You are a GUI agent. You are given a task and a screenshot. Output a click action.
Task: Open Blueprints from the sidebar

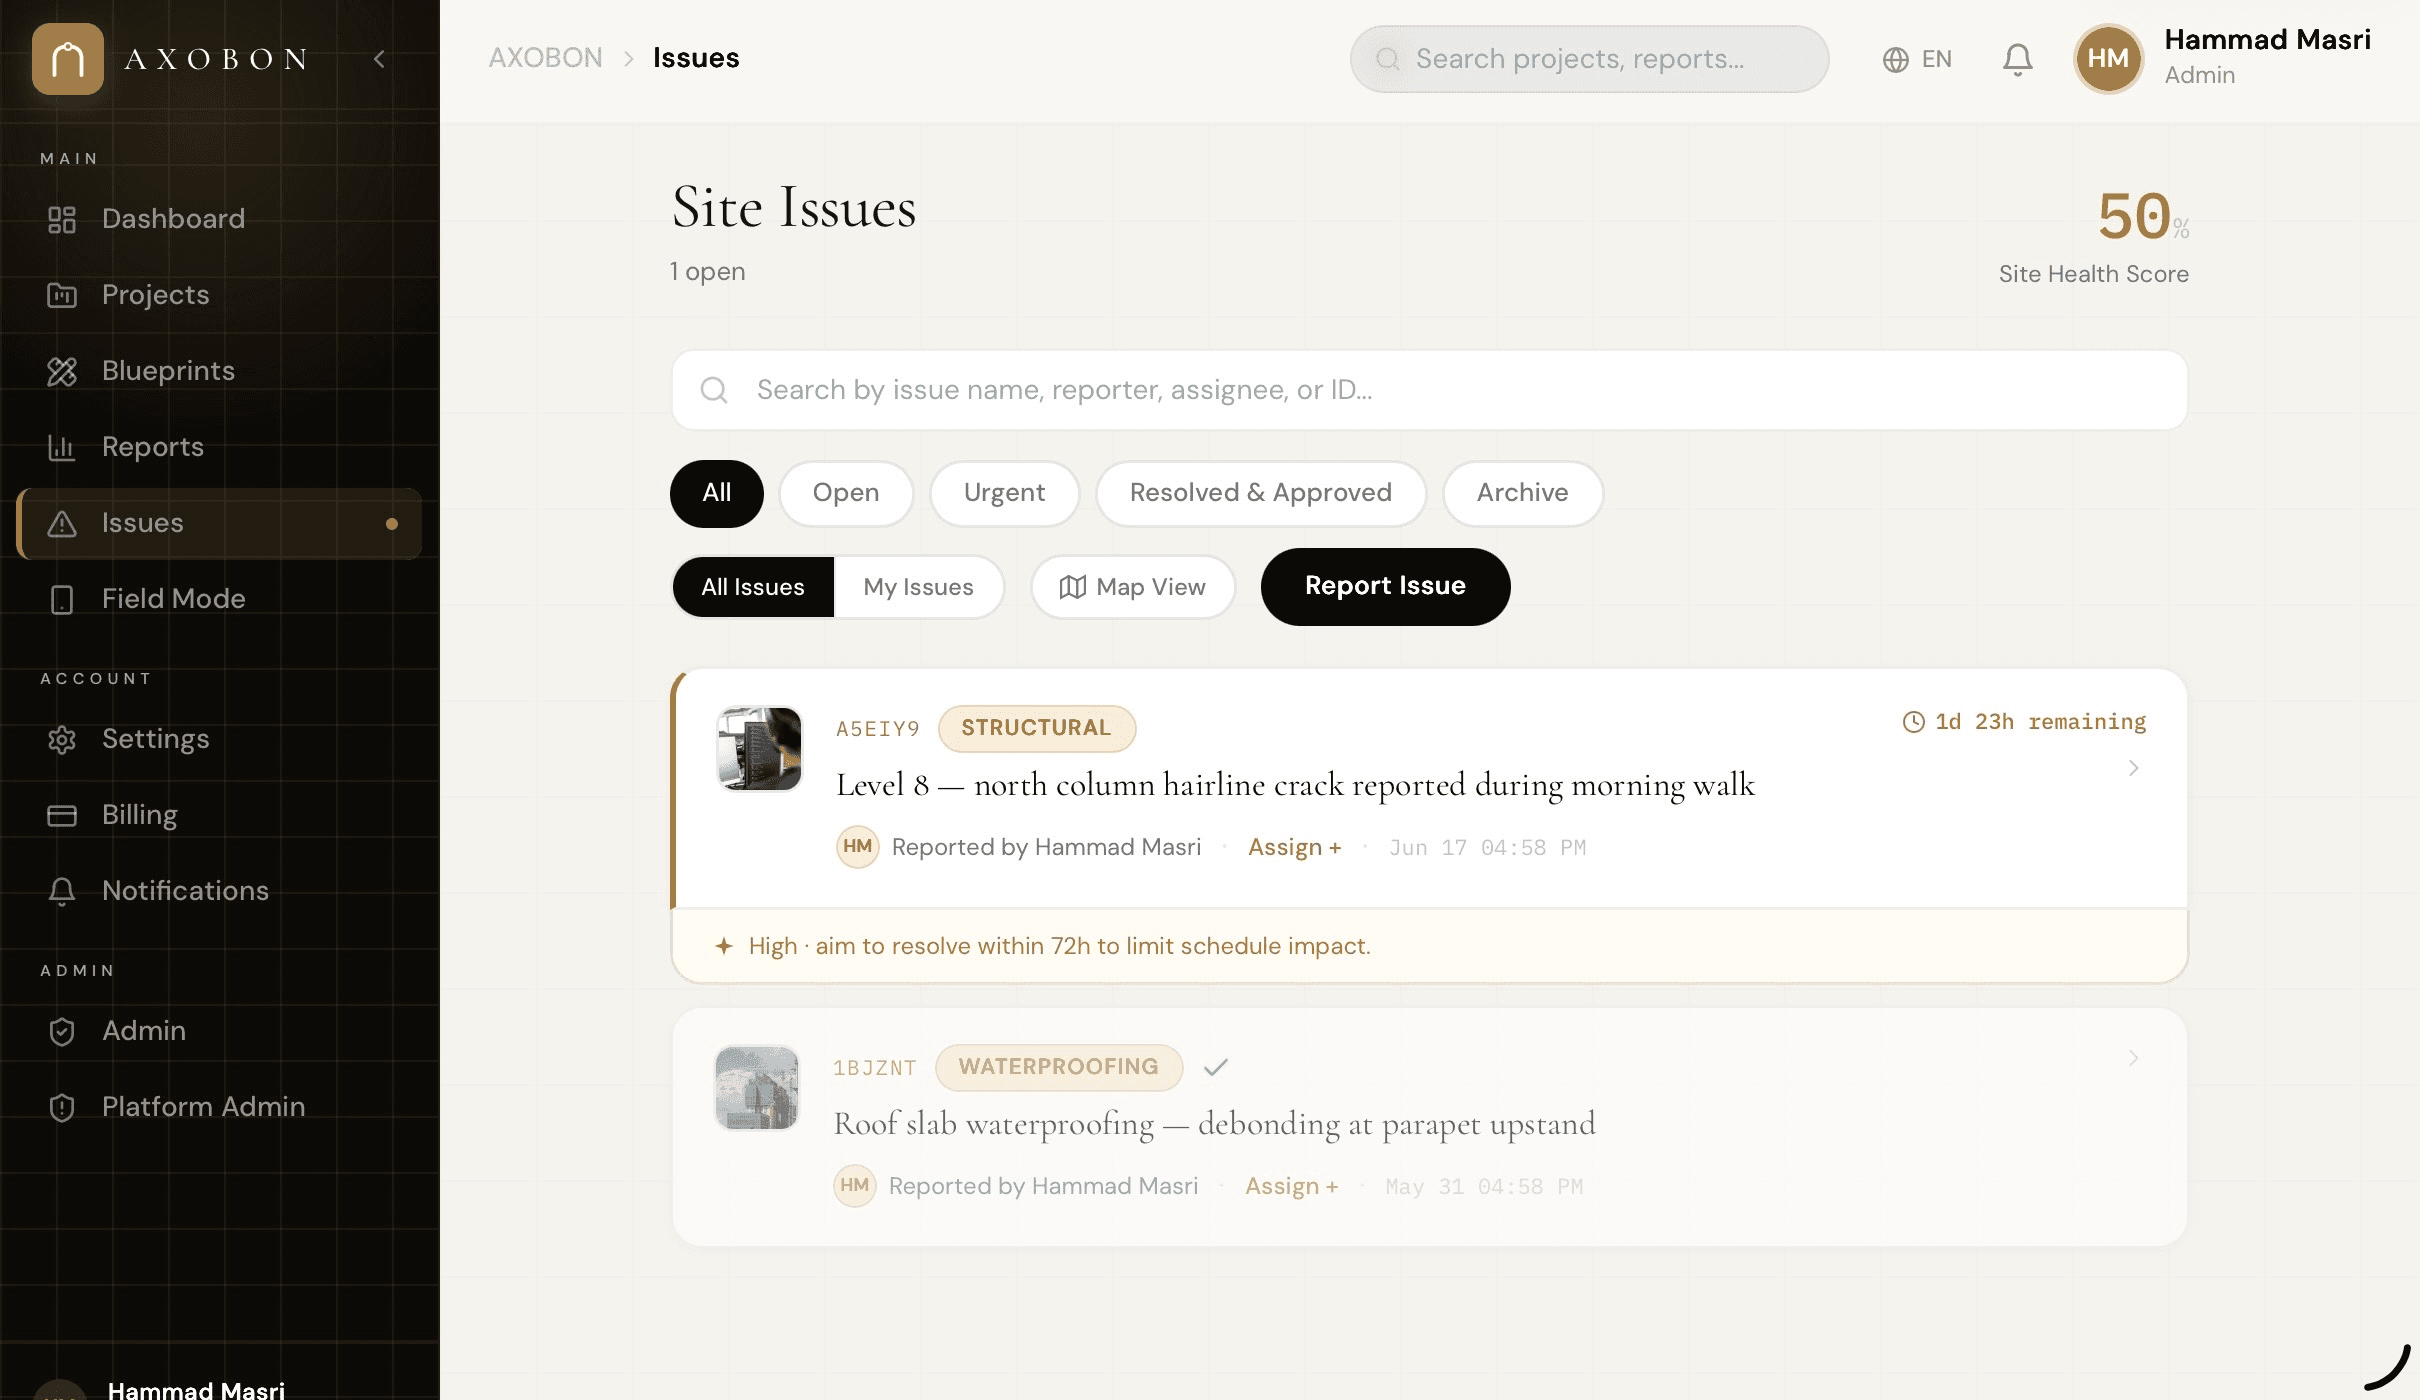pyautogui.click(x=220, y=371)
